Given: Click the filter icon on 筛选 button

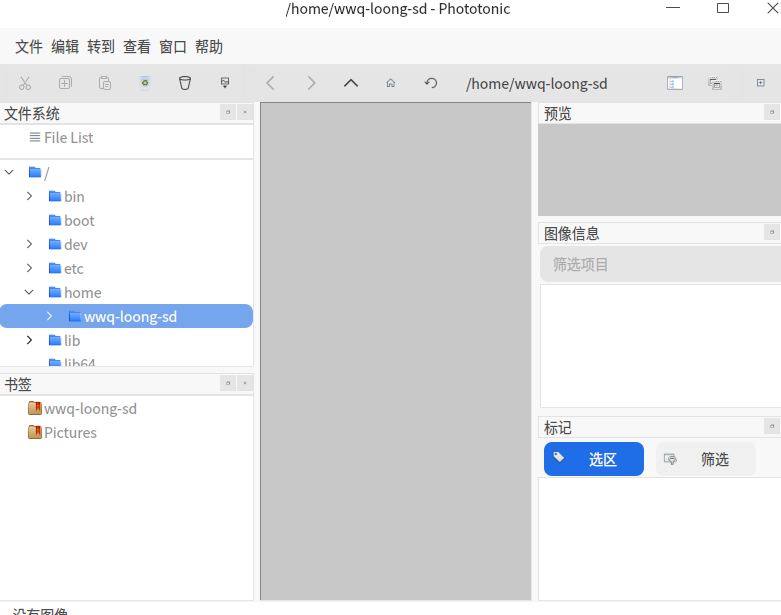Looking at the screenshot, I should (x=670, y=459).
